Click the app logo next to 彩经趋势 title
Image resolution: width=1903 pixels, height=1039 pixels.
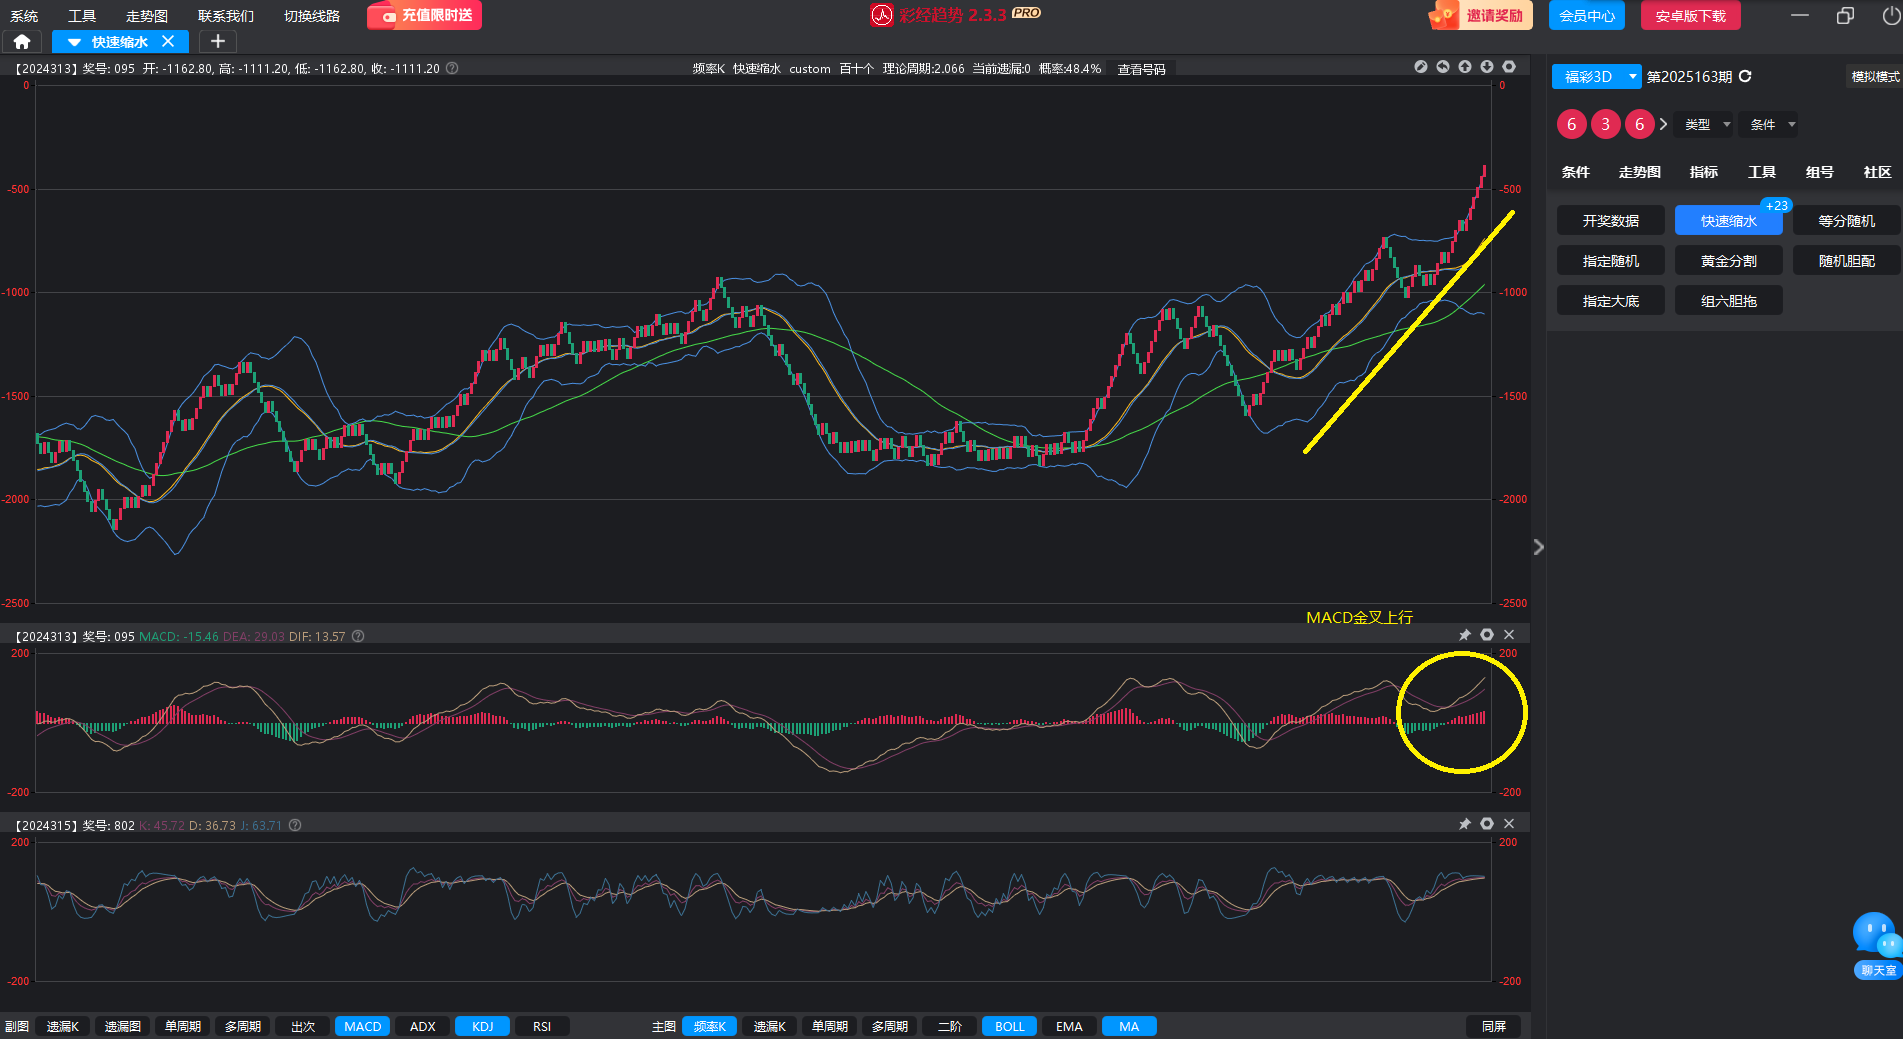pos(881,15)
